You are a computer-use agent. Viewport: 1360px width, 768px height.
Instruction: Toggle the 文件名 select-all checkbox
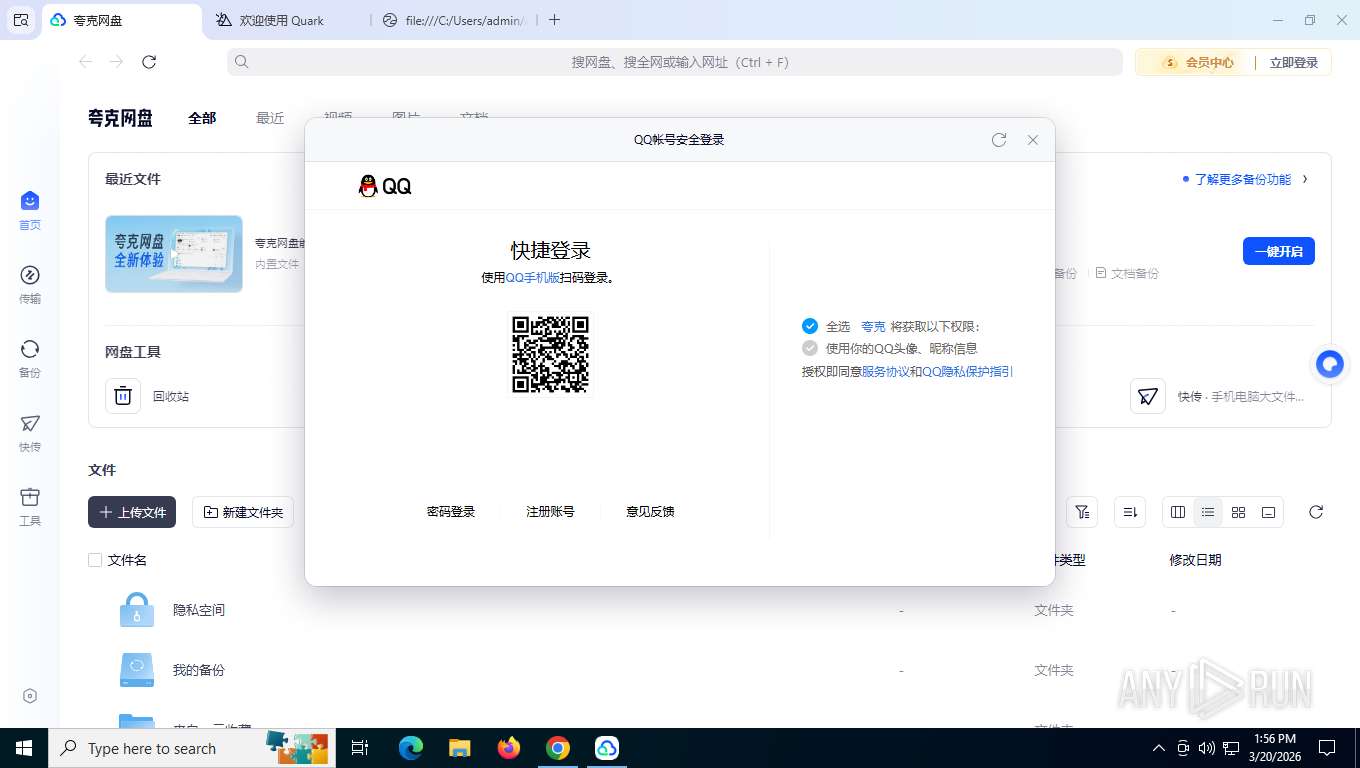[95, 560]
